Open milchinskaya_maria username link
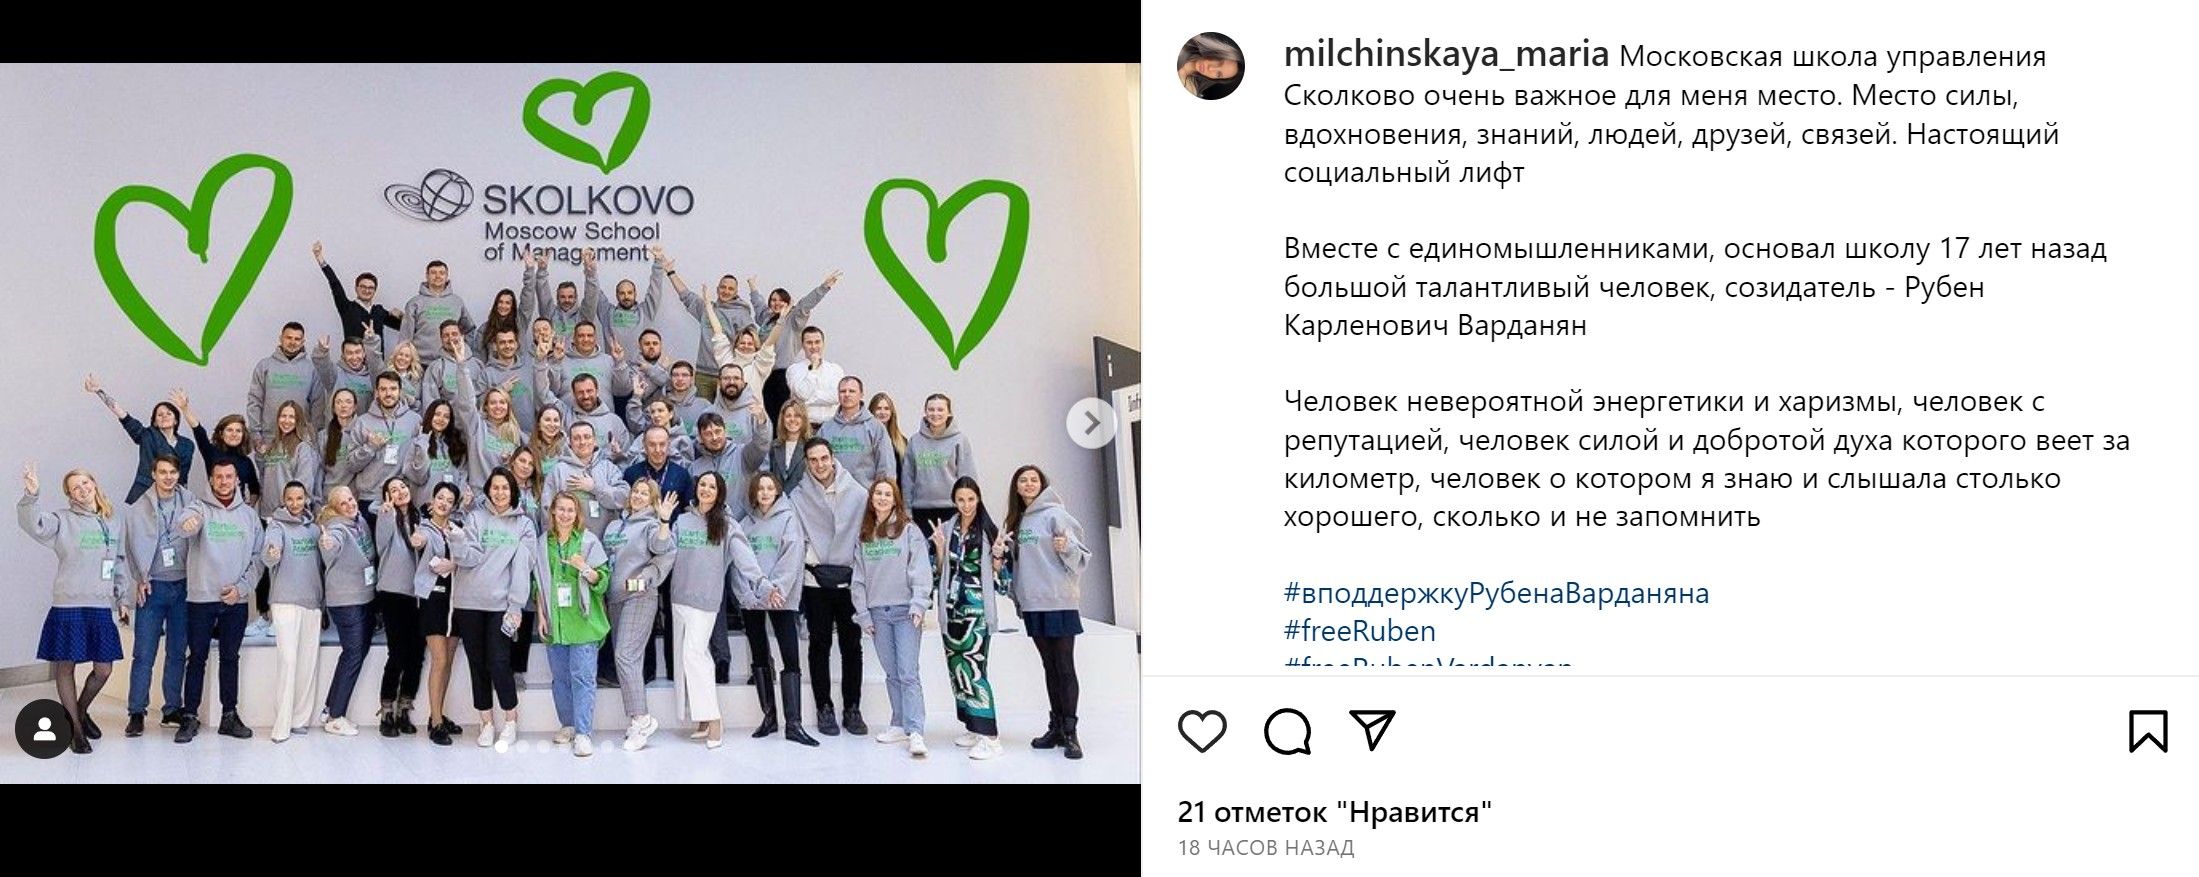Screen dimensions: 2199x877 pos(1446,54)
